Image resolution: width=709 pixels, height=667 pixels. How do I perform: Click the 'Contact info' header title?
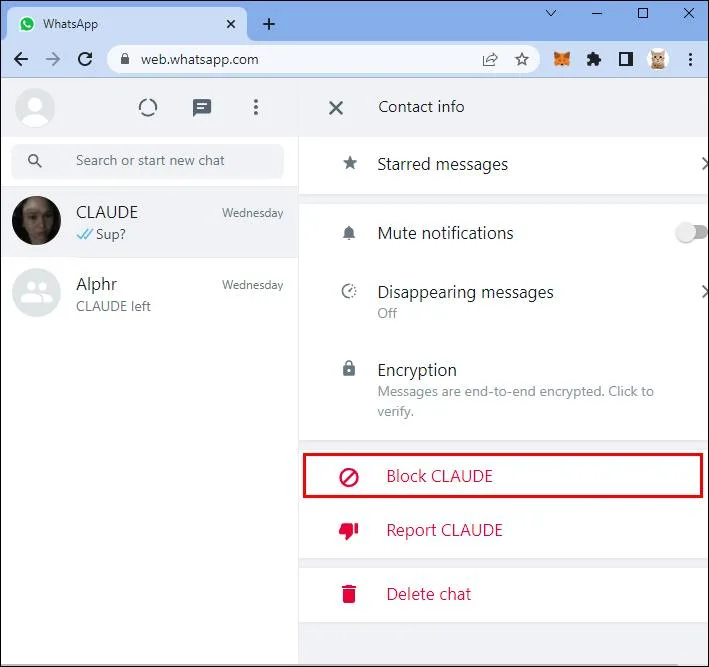click(421, 107)
